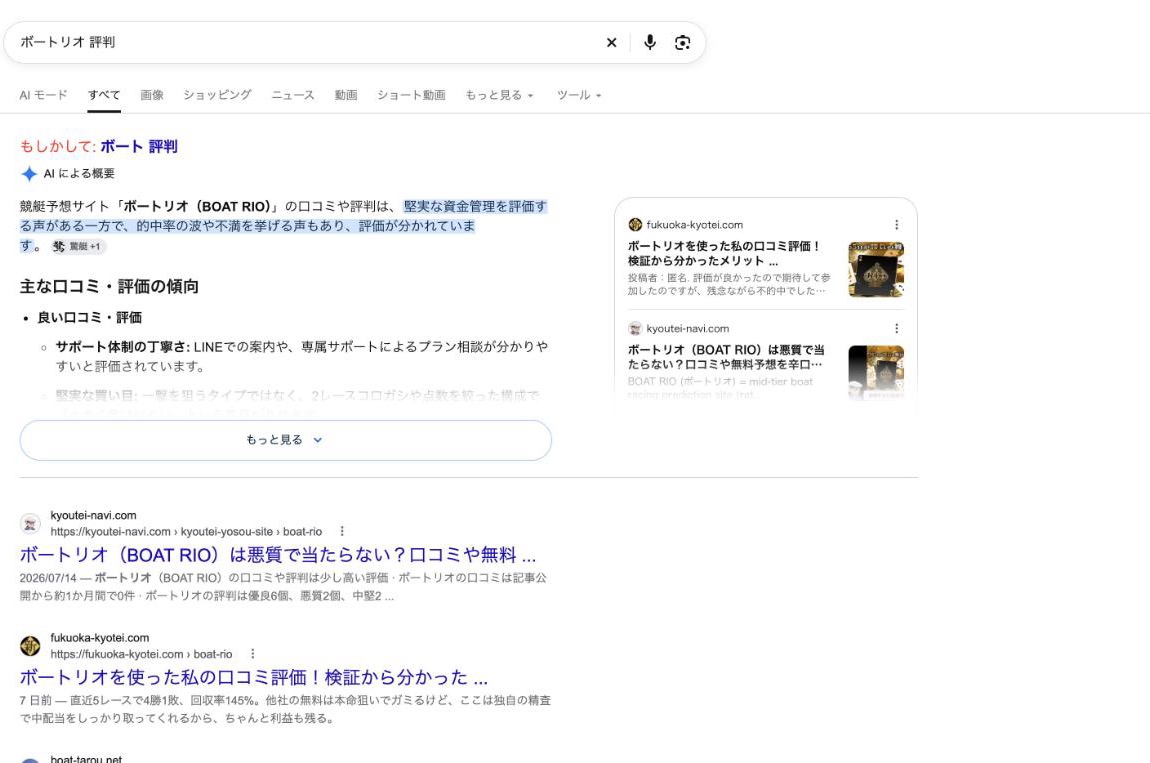Expand the もっと見る tab dropdown
The width and height of the screenshot is (1150, 763).
click(x=499, y=95)
